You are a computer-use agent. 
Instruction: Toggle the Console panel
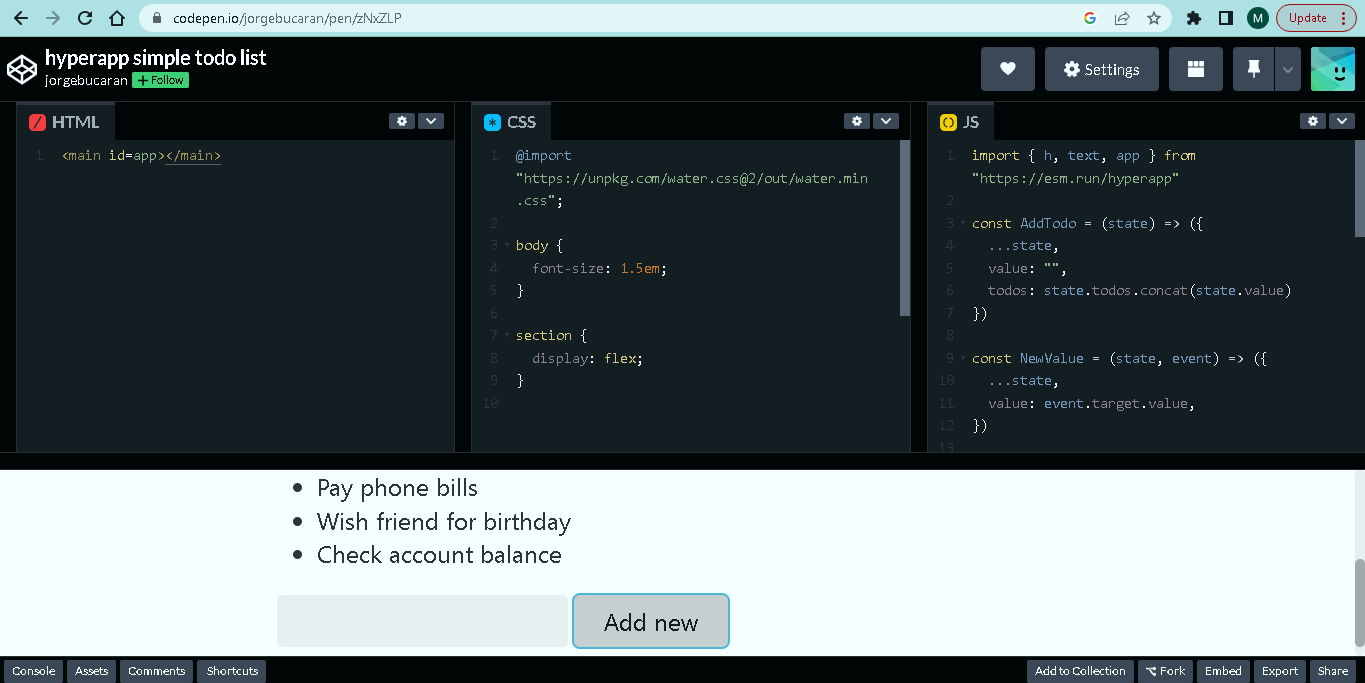coord(34,671)
